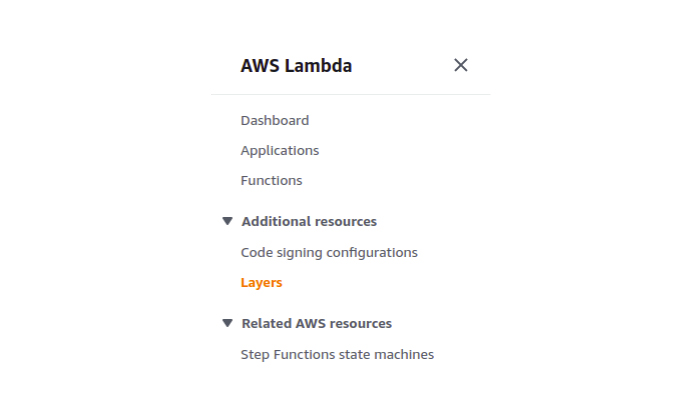Collapse the Additional resources triangle
The image size is (690, 410).
pyautogui.click(x=228, y=221)
